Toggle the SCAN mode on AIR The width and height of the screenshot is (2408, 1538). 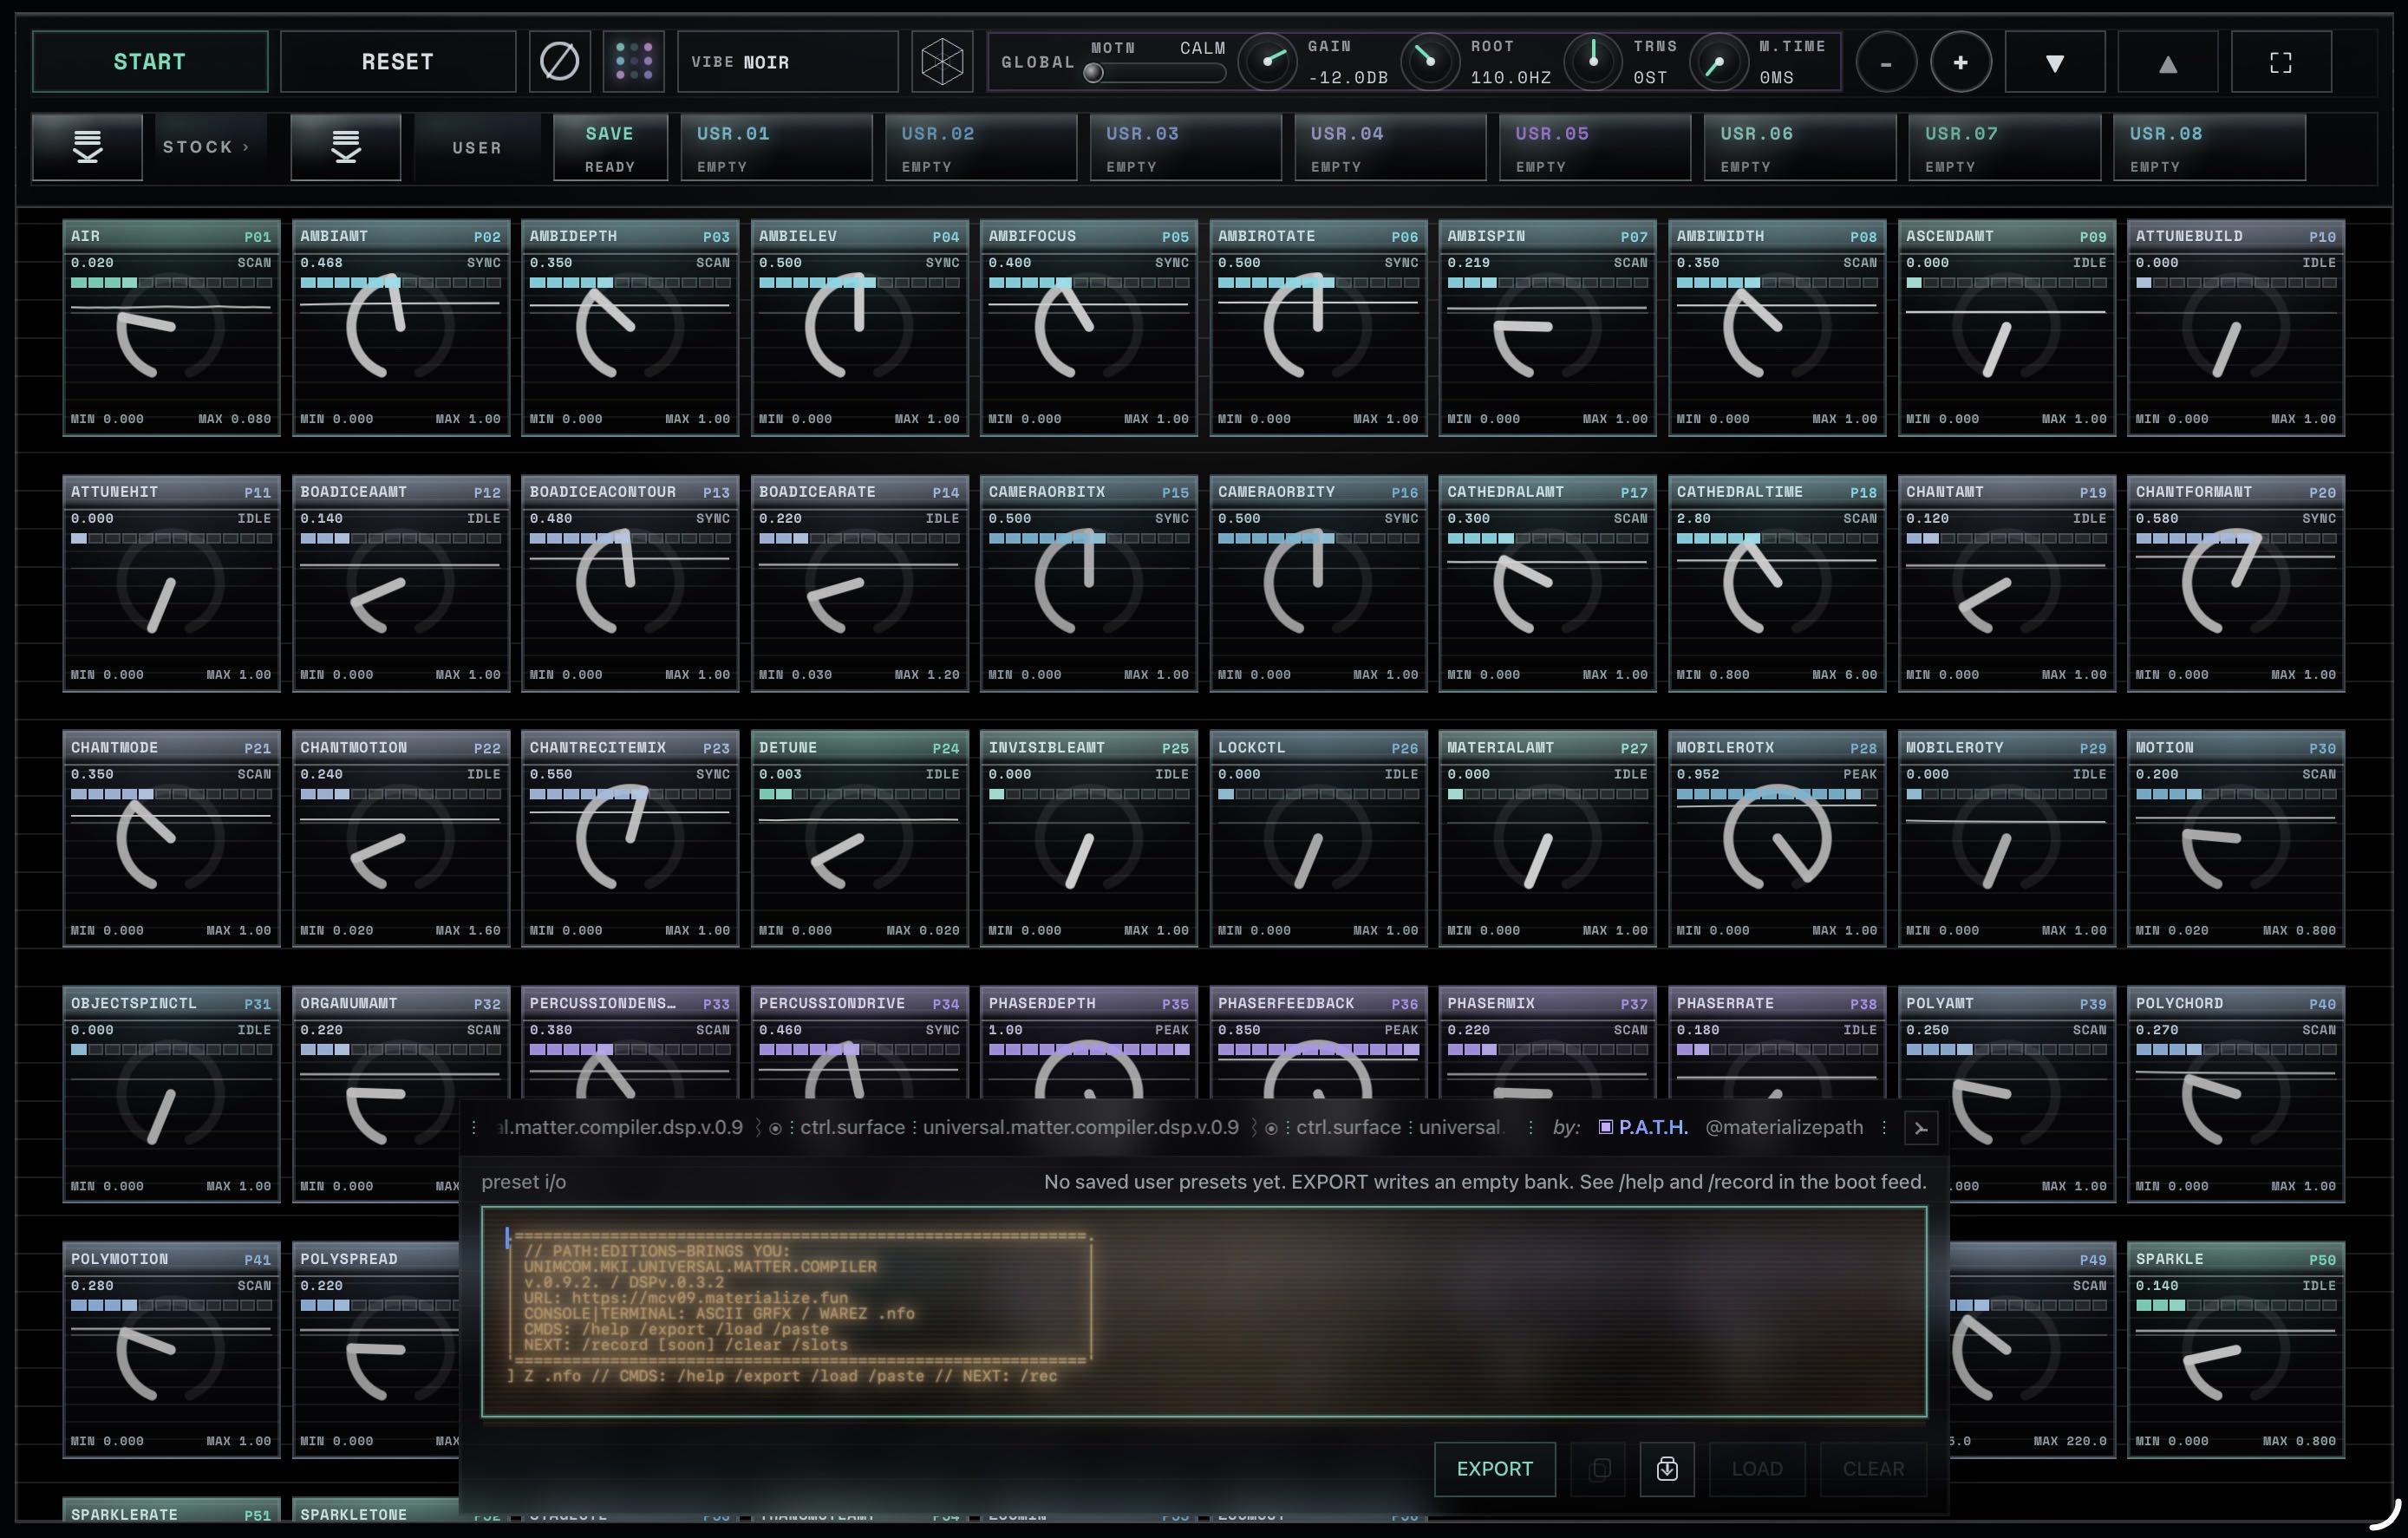pyautogui.click(x=254, y=263)
